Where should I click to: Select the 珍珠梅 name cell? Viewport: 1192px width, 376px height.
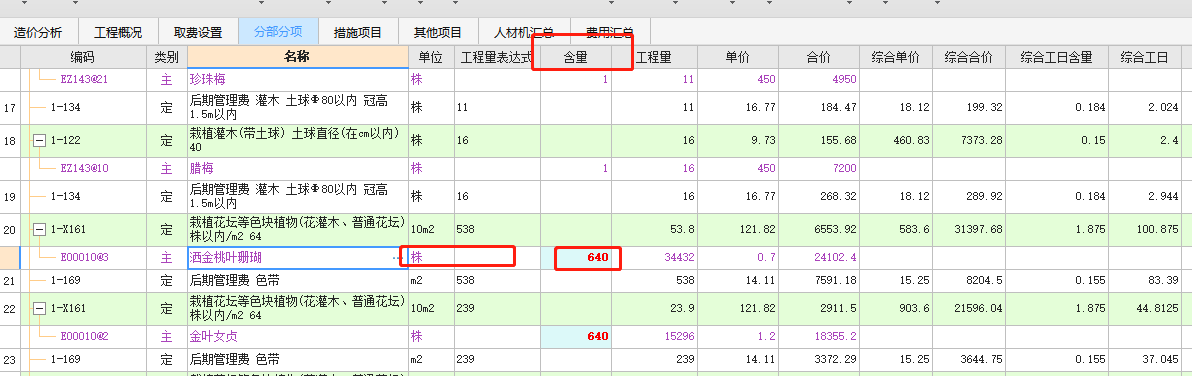tap(297, 80)
